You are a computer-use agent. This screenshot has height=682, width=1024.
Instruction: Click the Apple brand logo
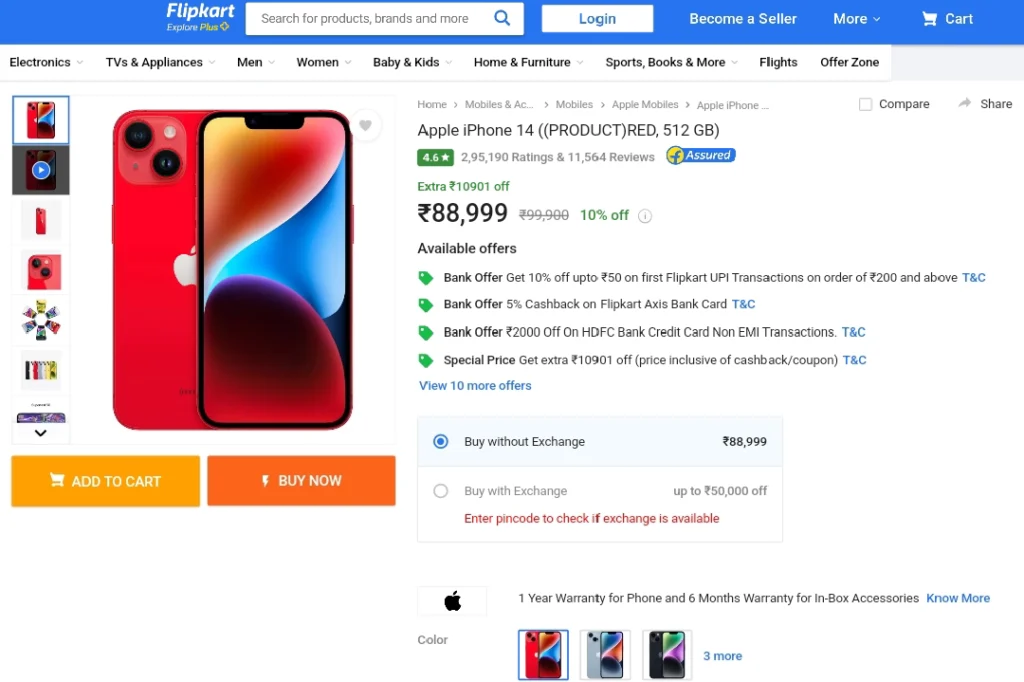pos(453,600)
